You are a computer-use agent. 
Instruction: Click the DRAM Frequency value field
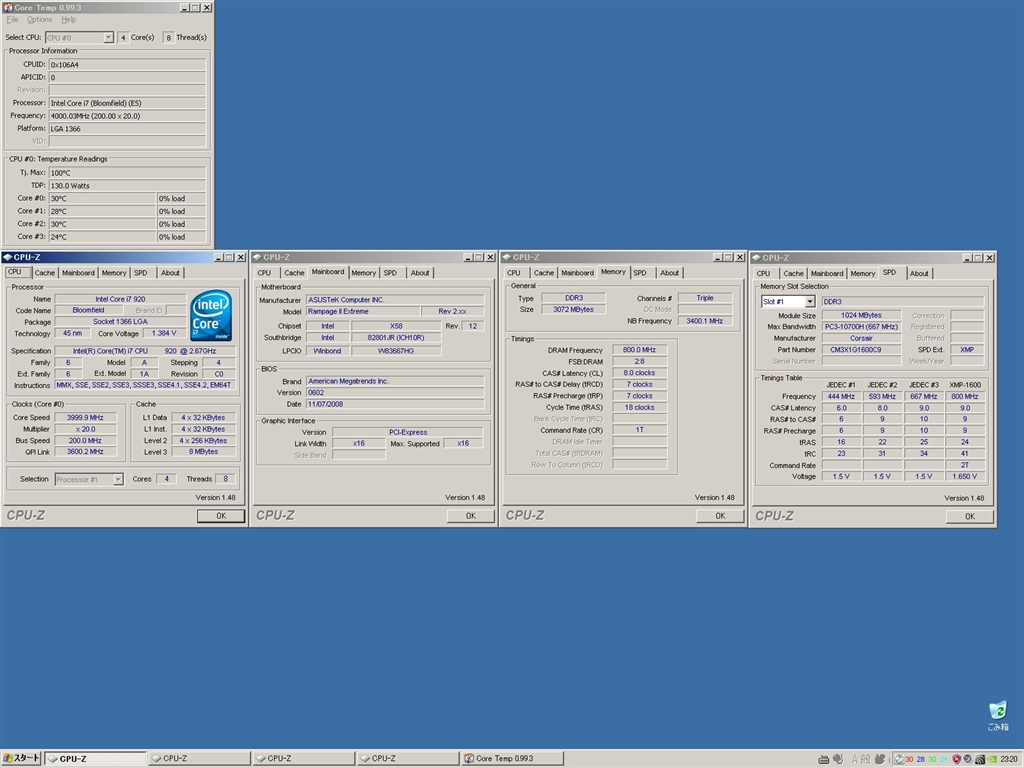[639, 350]
